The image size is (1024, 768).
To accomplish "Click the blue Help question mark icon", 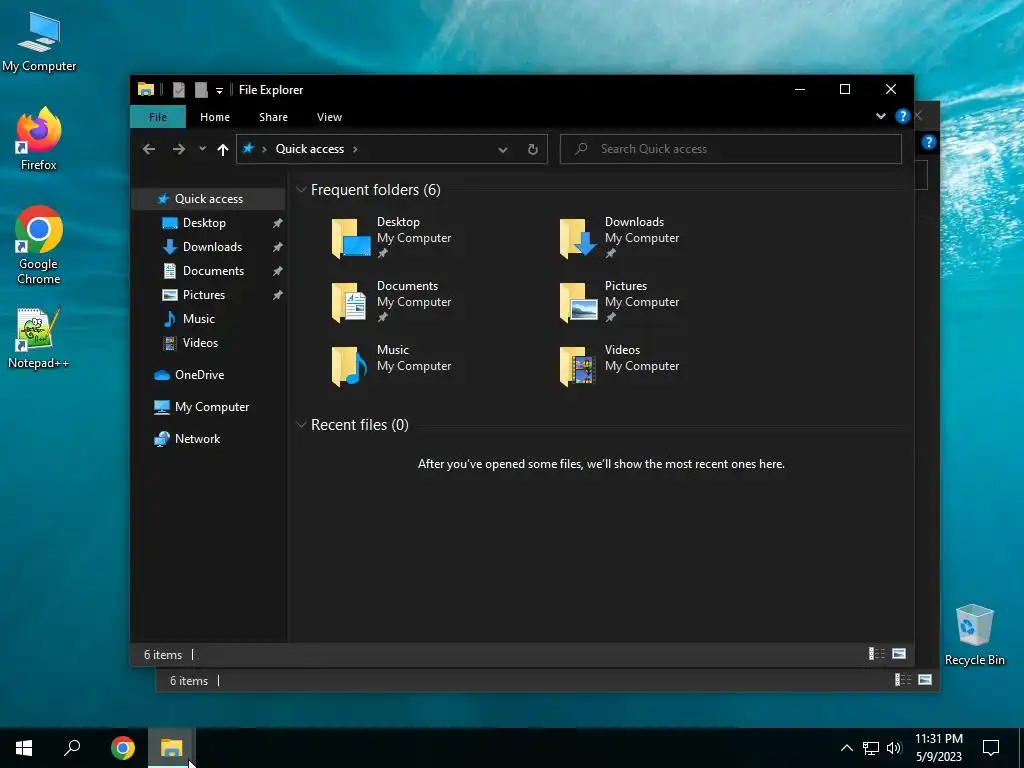I will 903,116.
